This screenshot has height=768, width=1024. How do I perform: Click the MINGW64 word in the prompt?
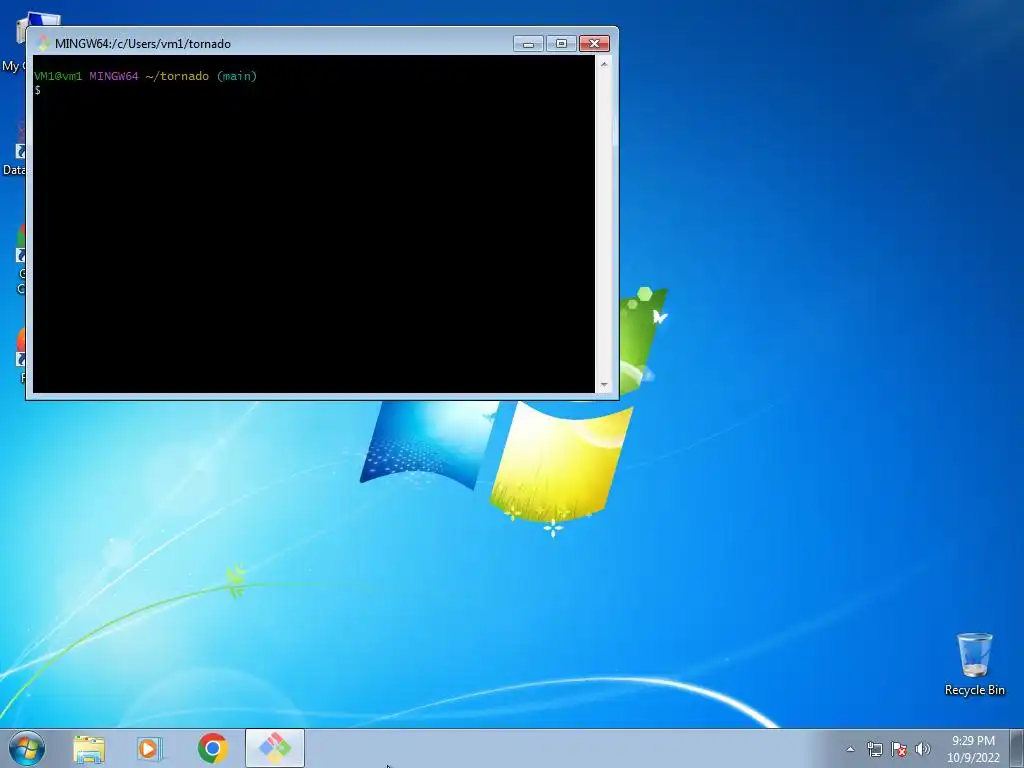(114, 76)
